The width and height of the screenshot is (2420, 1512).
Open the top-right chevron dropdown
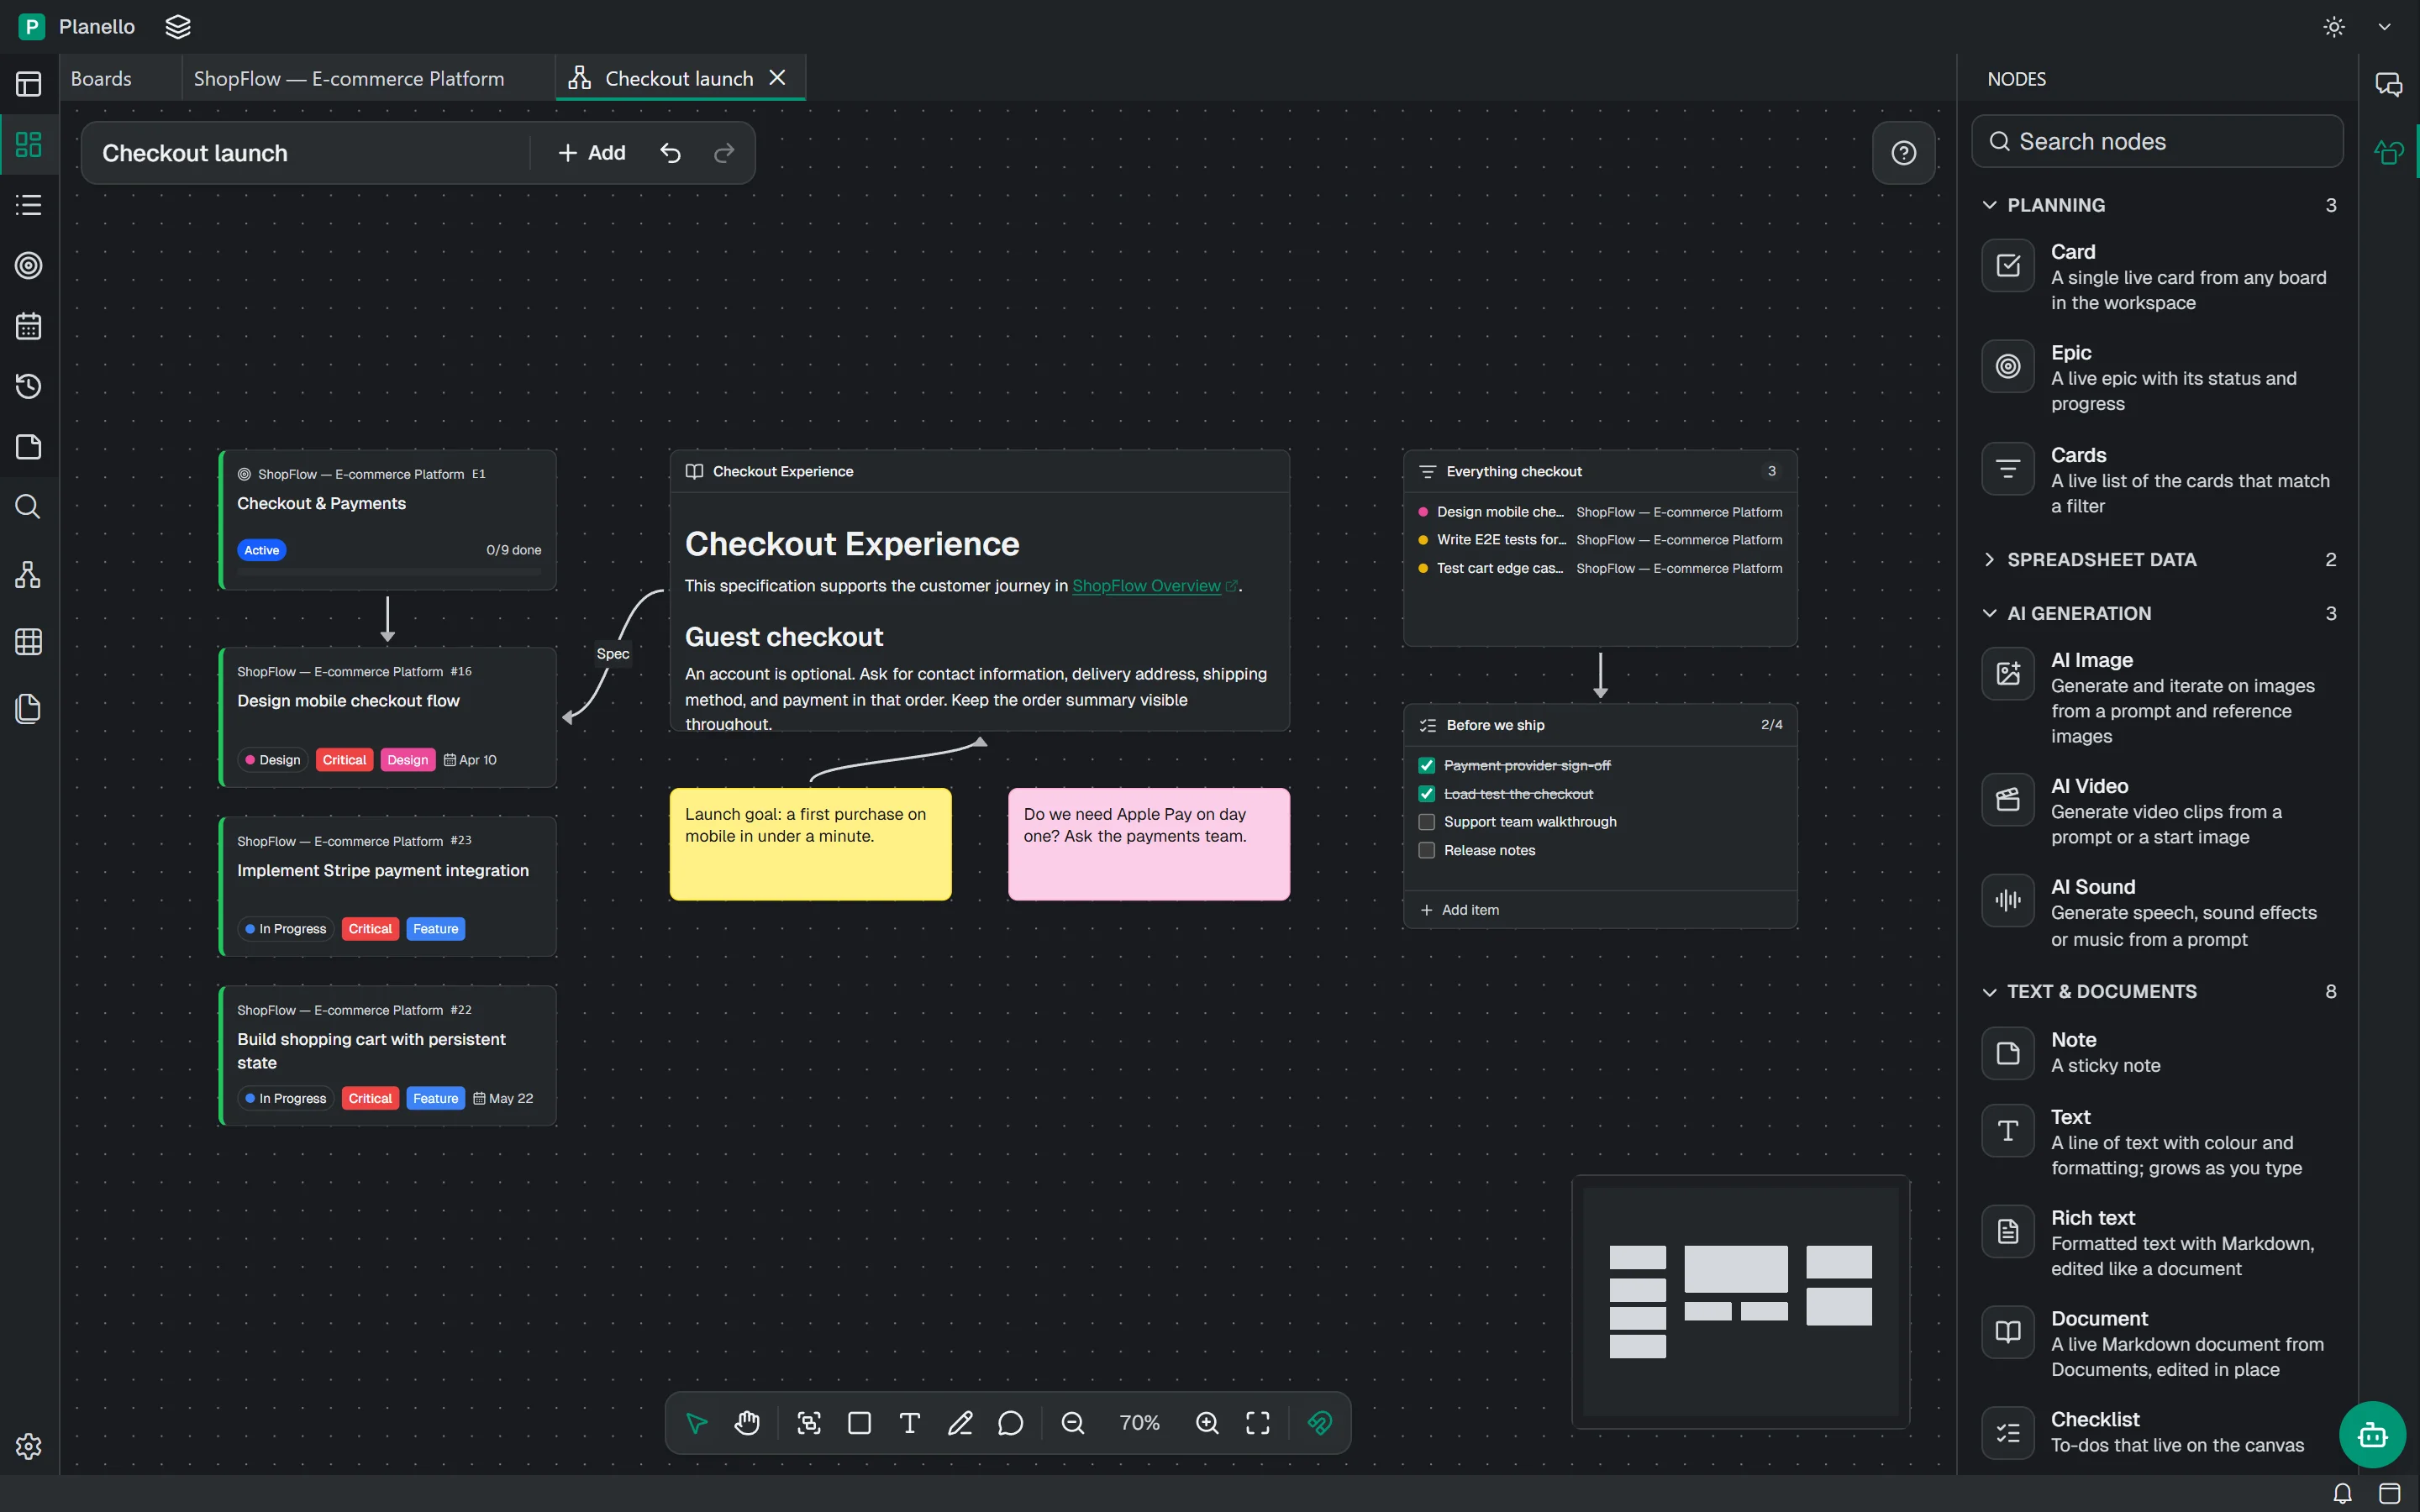pos(2384,27)
